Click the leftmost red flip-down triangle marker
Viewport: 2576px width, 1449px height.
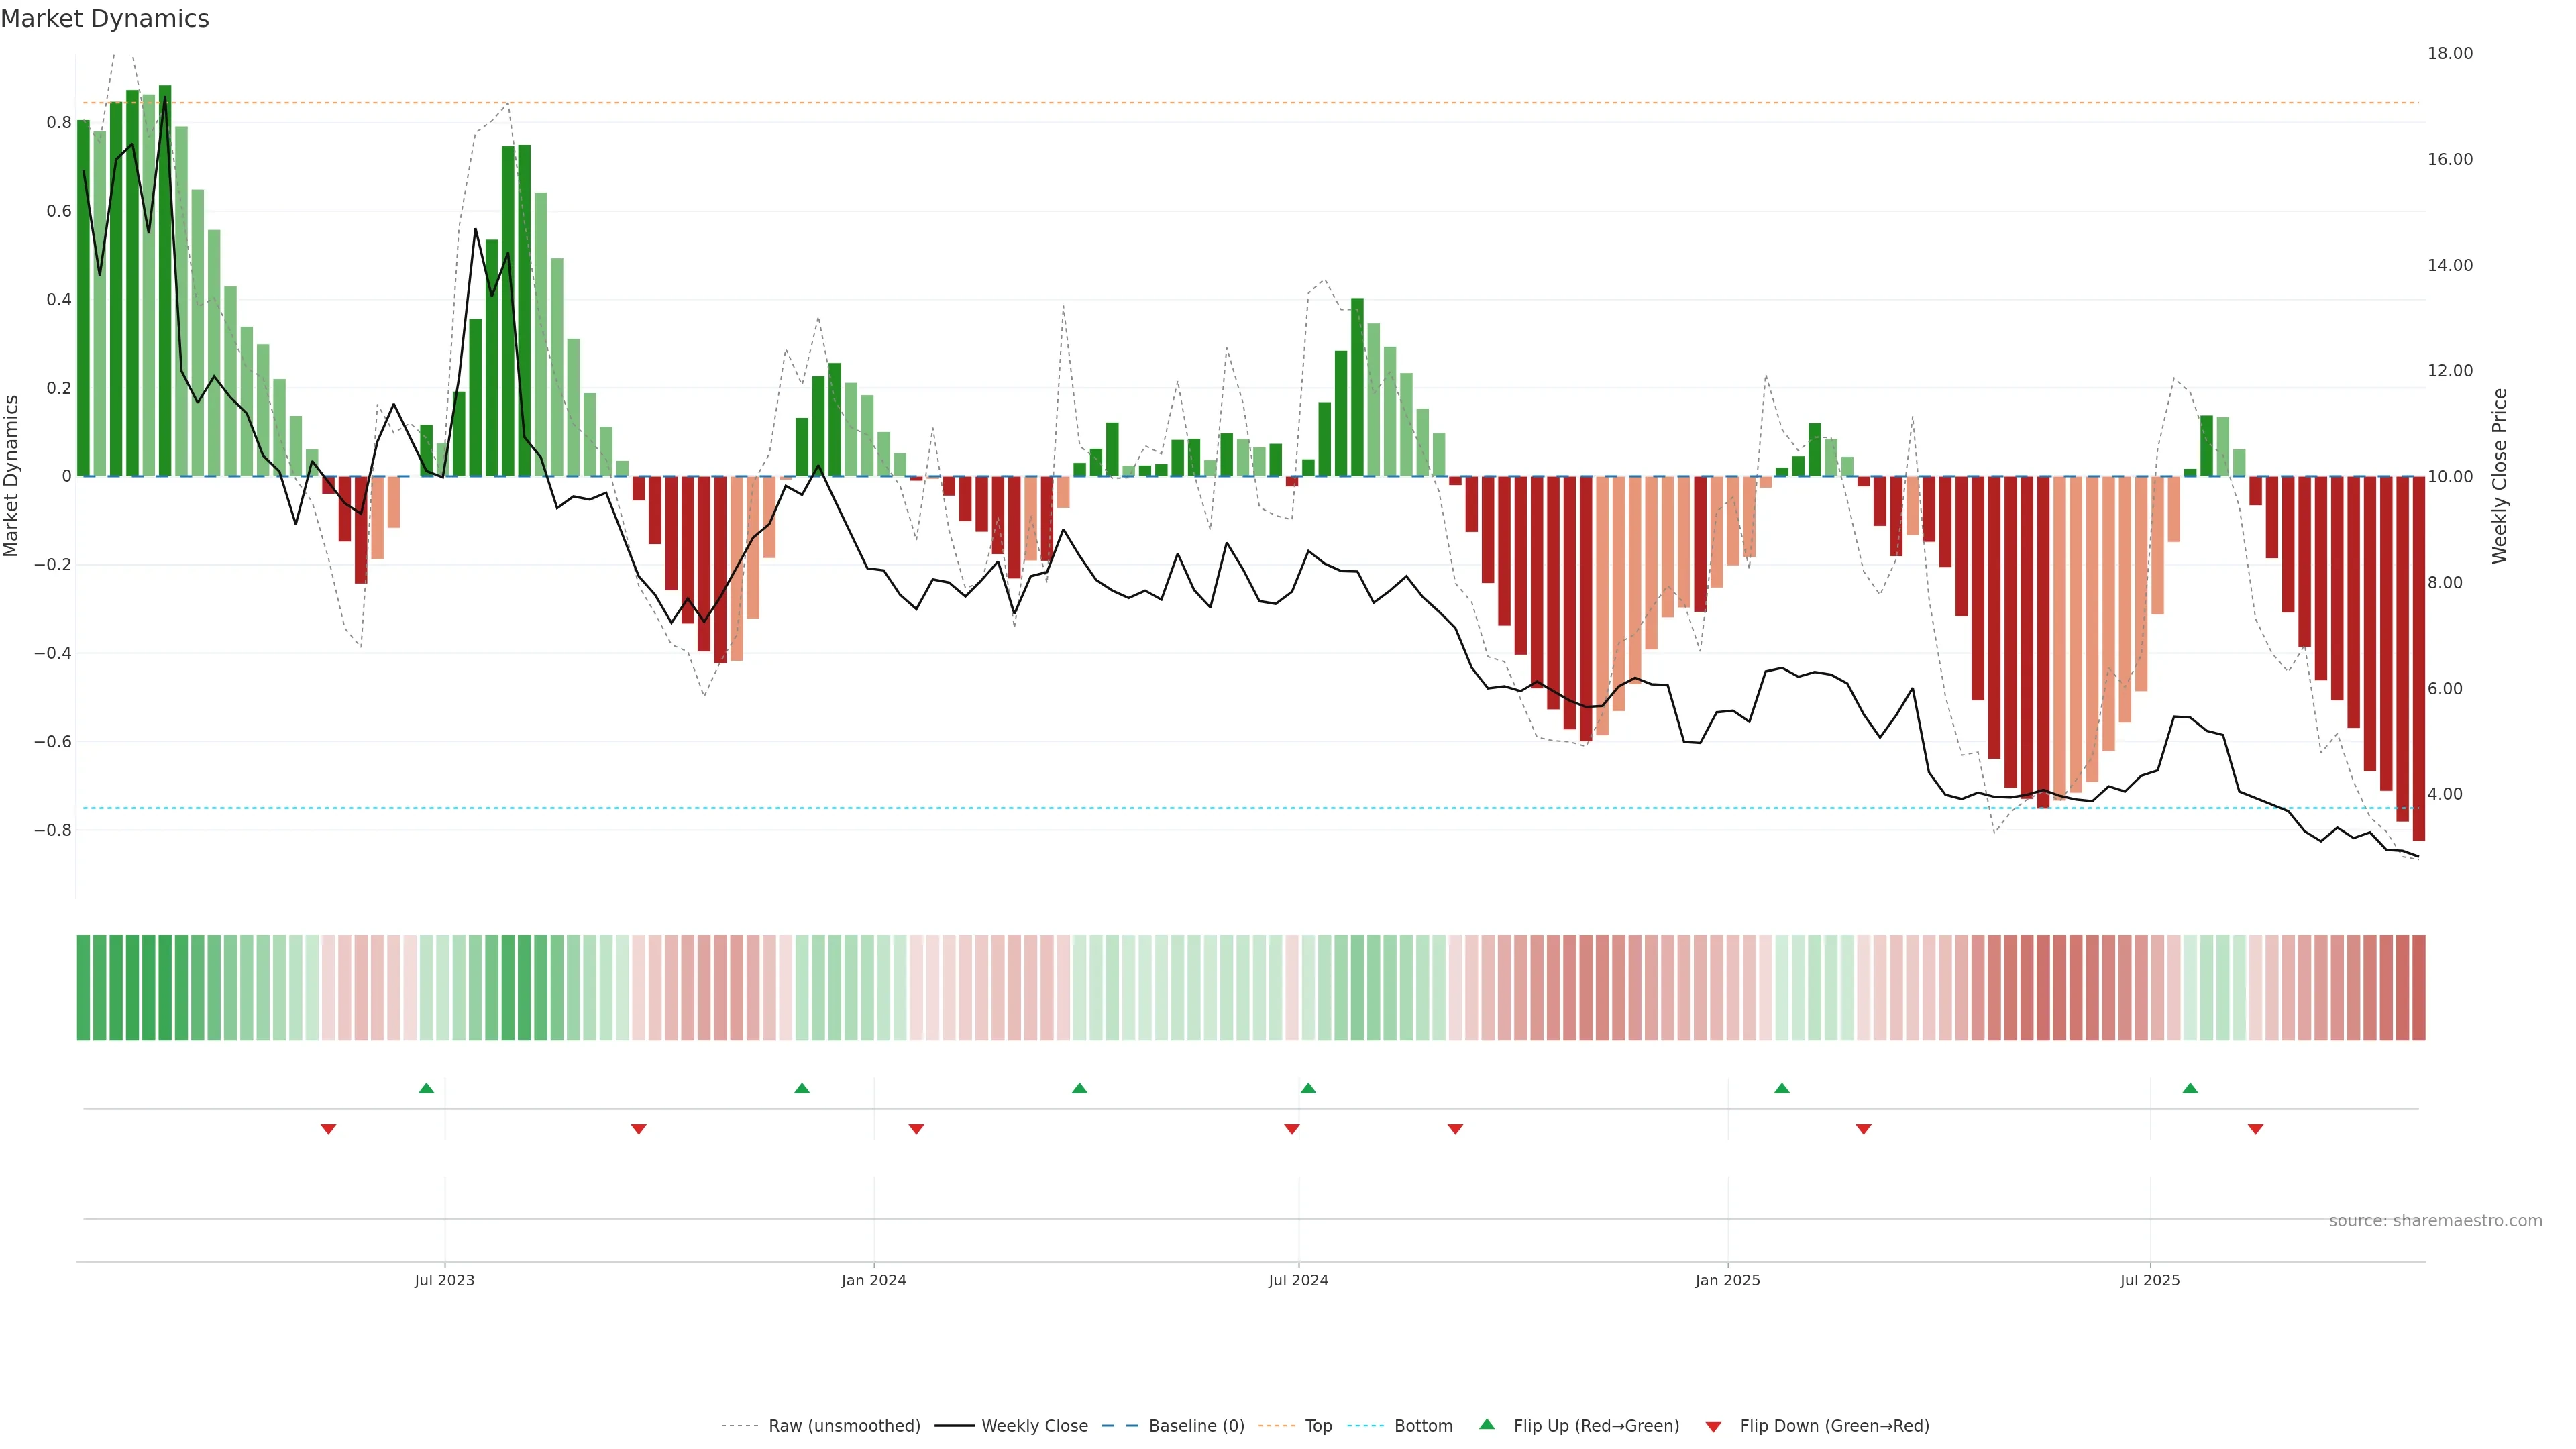(328, 1129)
